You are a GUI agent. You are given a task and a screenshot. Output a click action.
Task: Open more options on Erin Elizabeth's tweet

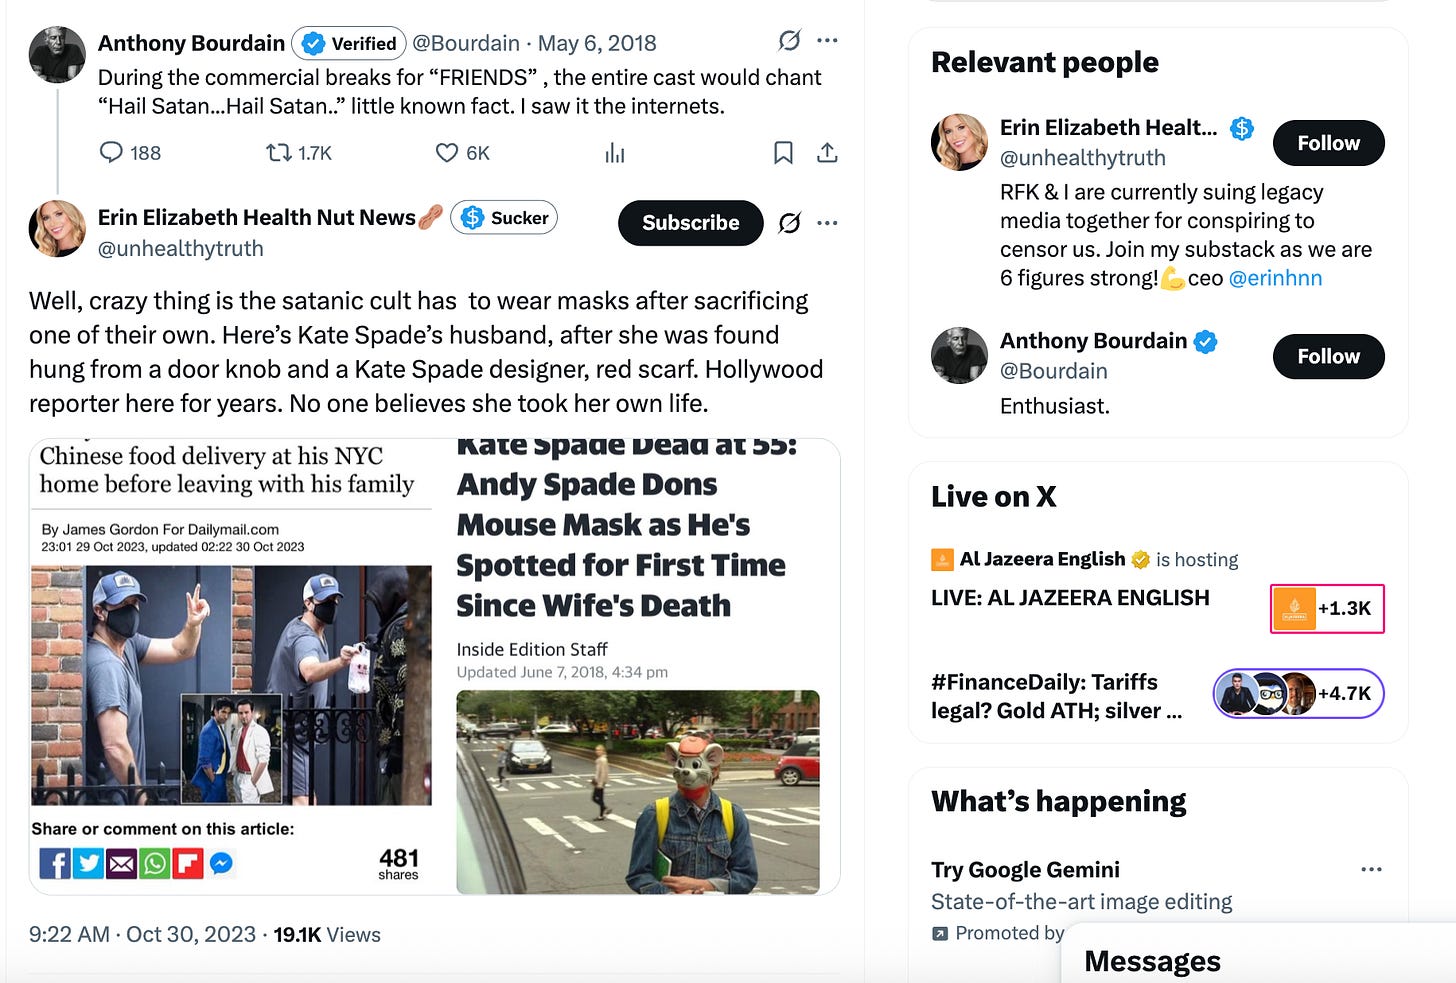[x=827, y=223]
